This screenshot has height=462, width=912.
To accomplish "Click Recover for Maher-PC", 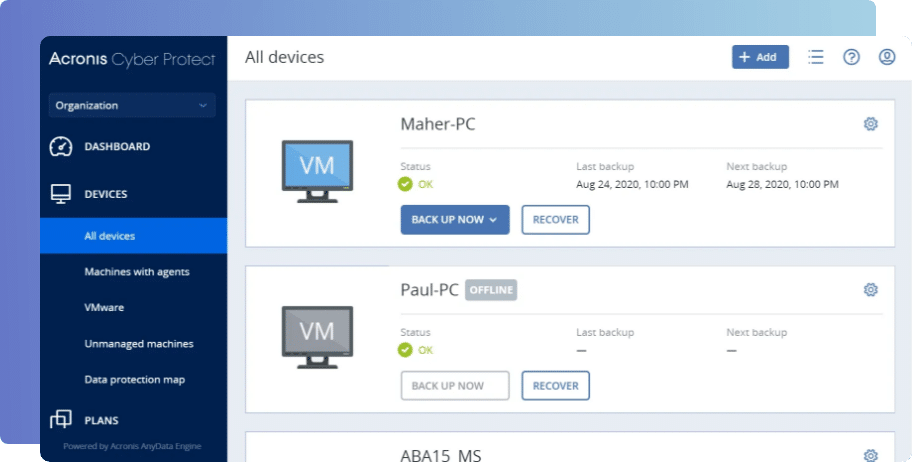I will (555, 220).
